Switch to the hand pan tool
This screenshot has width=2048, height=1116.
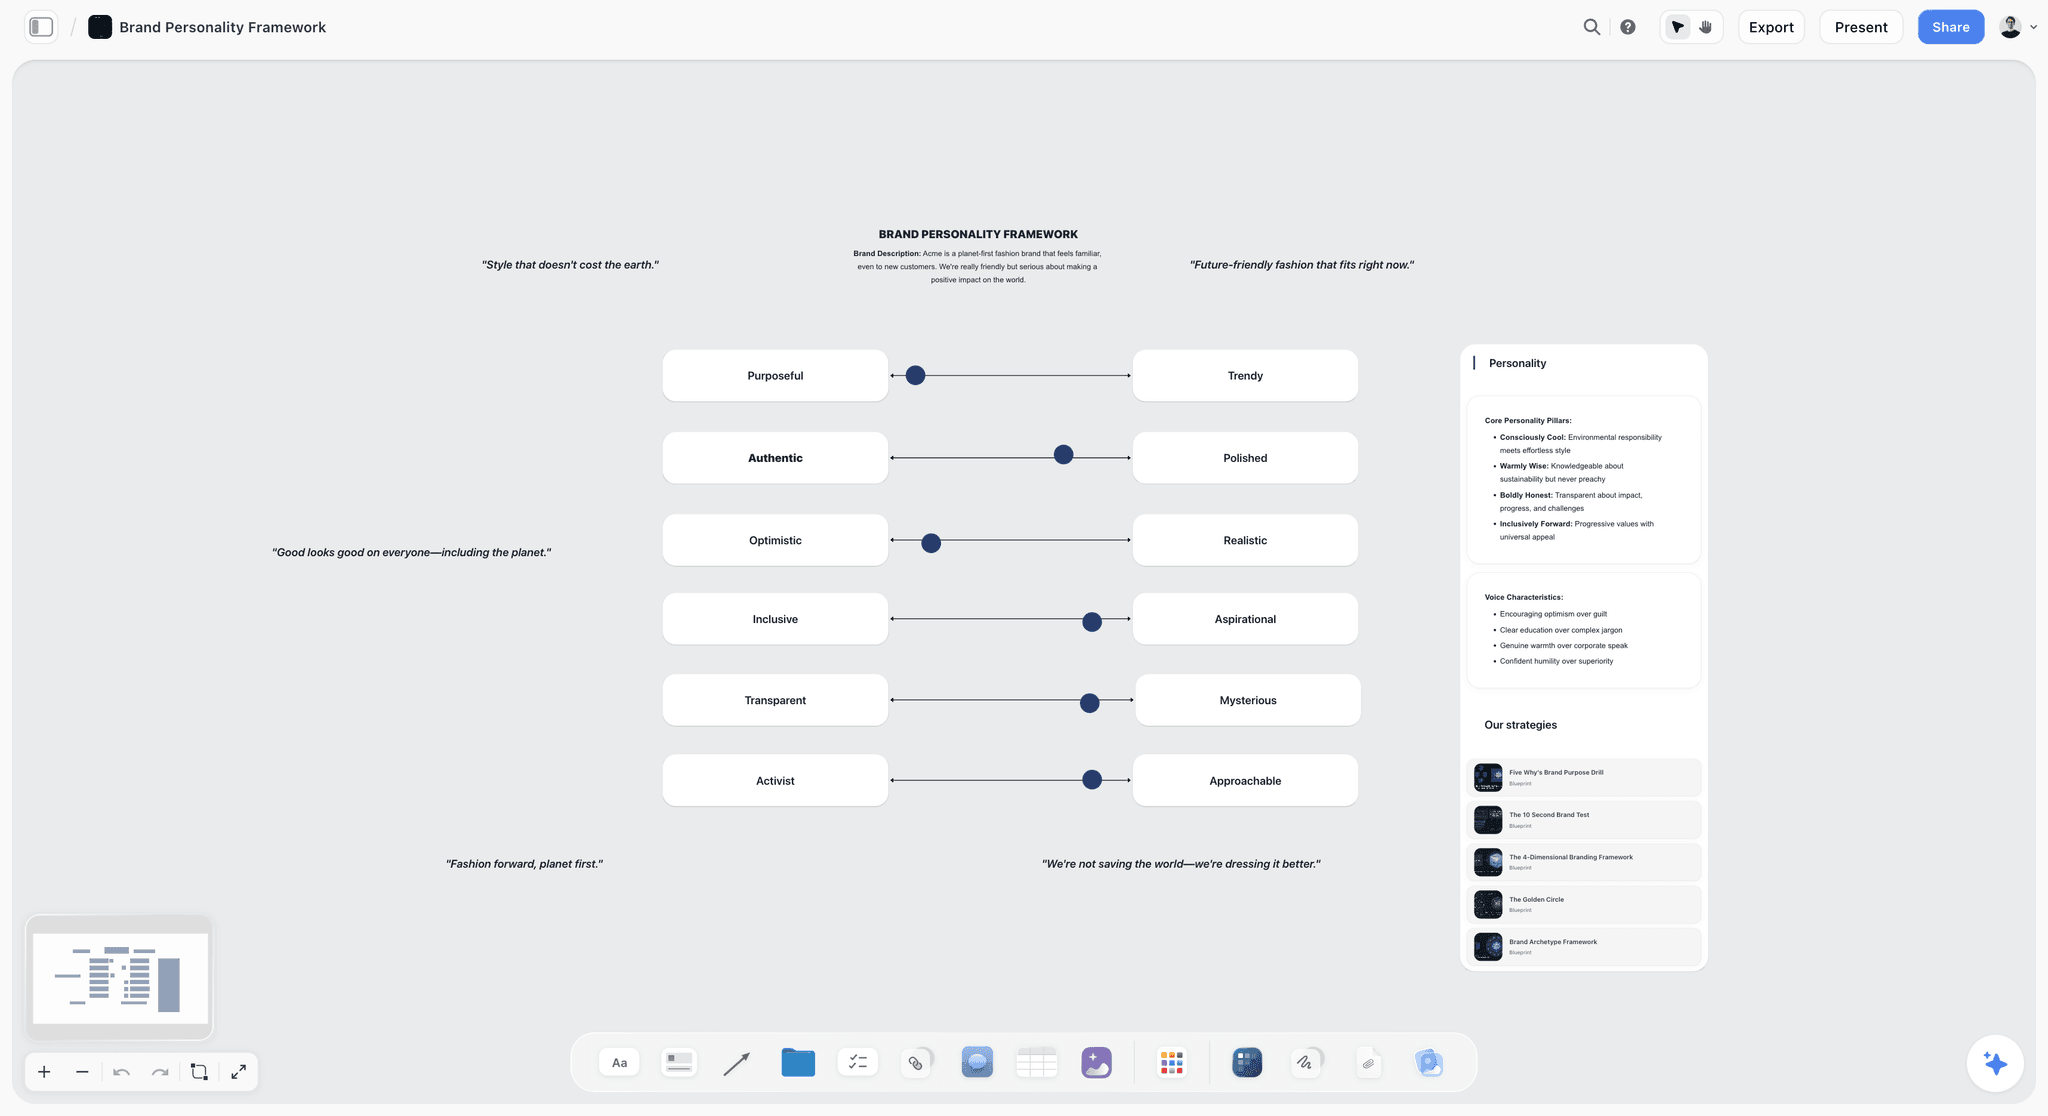pos(1706,27)
